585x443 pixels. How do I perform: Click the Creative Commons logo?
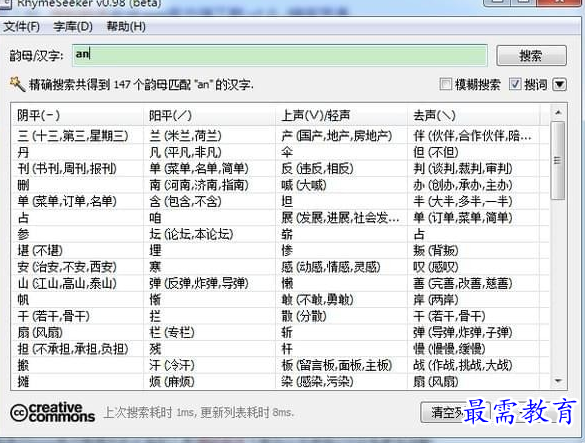pyautogui.click(x=52, y=412)
